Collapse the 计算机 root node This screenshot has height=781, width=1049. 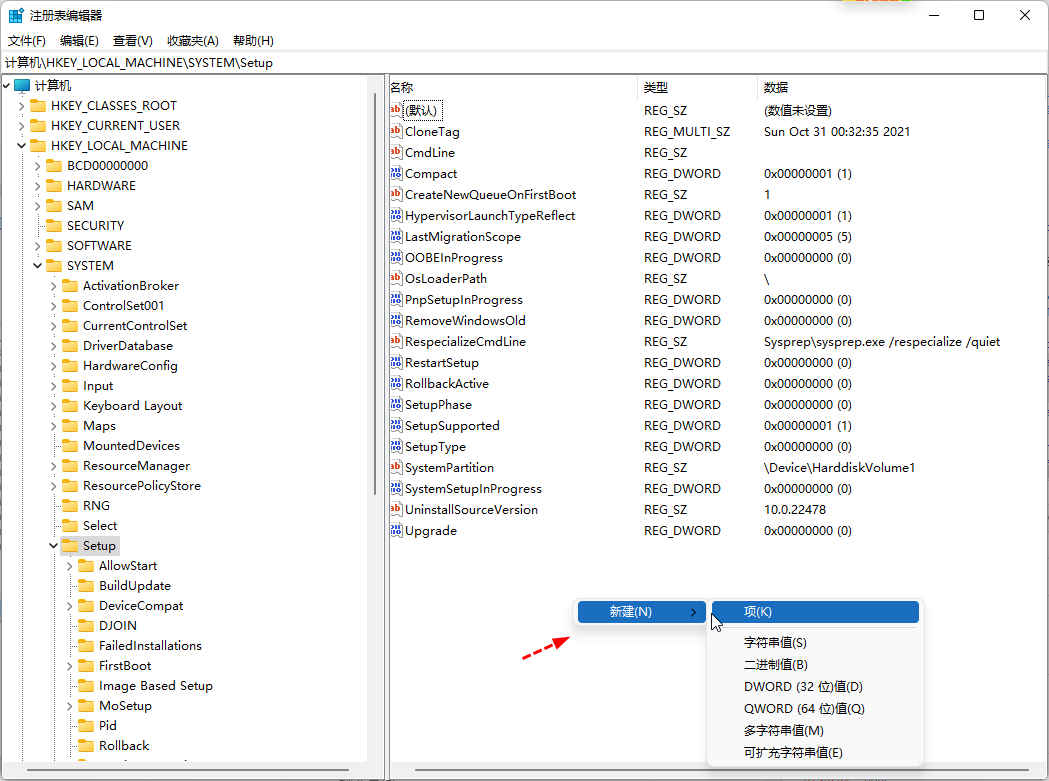[6, 86]
